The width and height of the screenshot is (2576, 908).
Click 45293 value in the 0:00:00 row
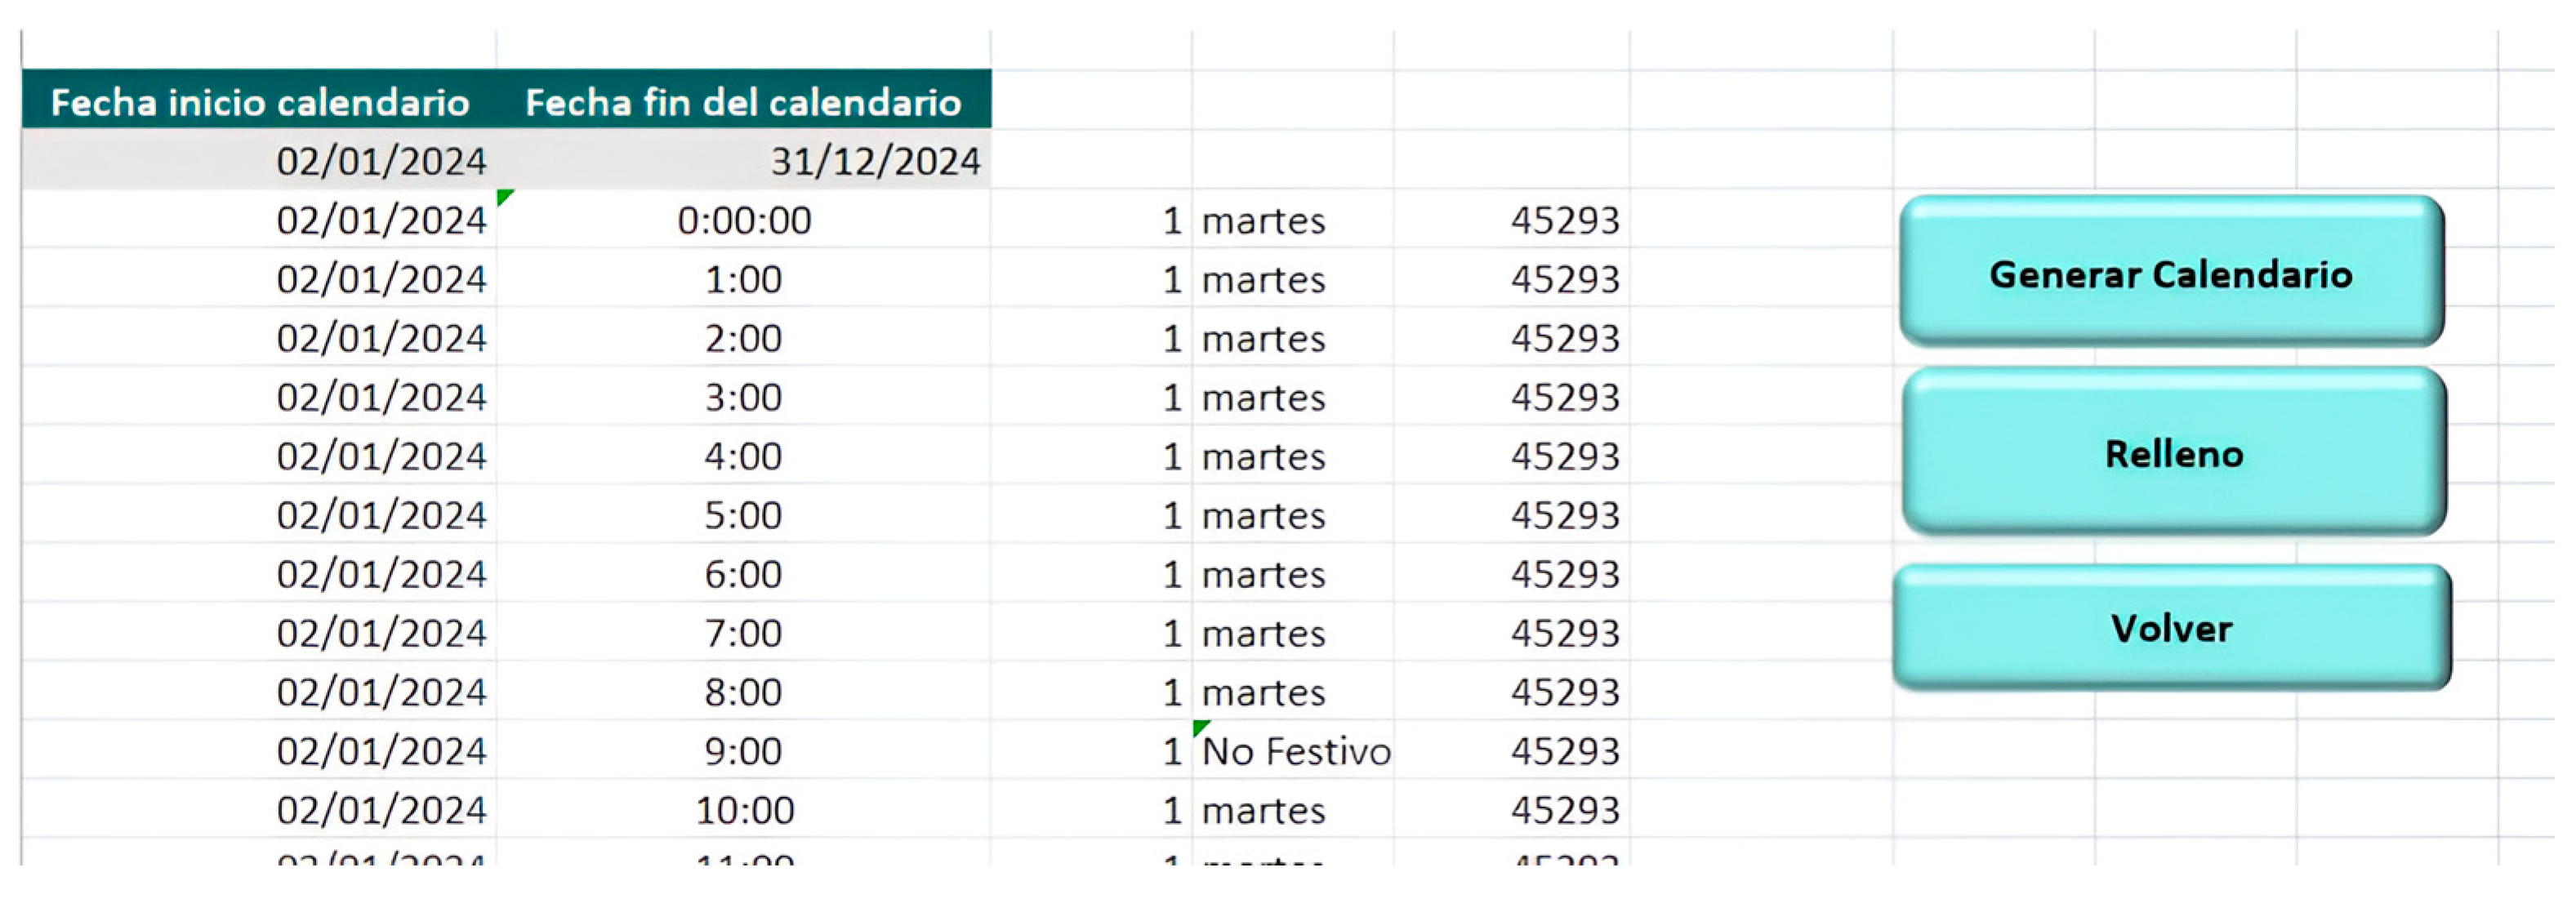coord(1564,220)
